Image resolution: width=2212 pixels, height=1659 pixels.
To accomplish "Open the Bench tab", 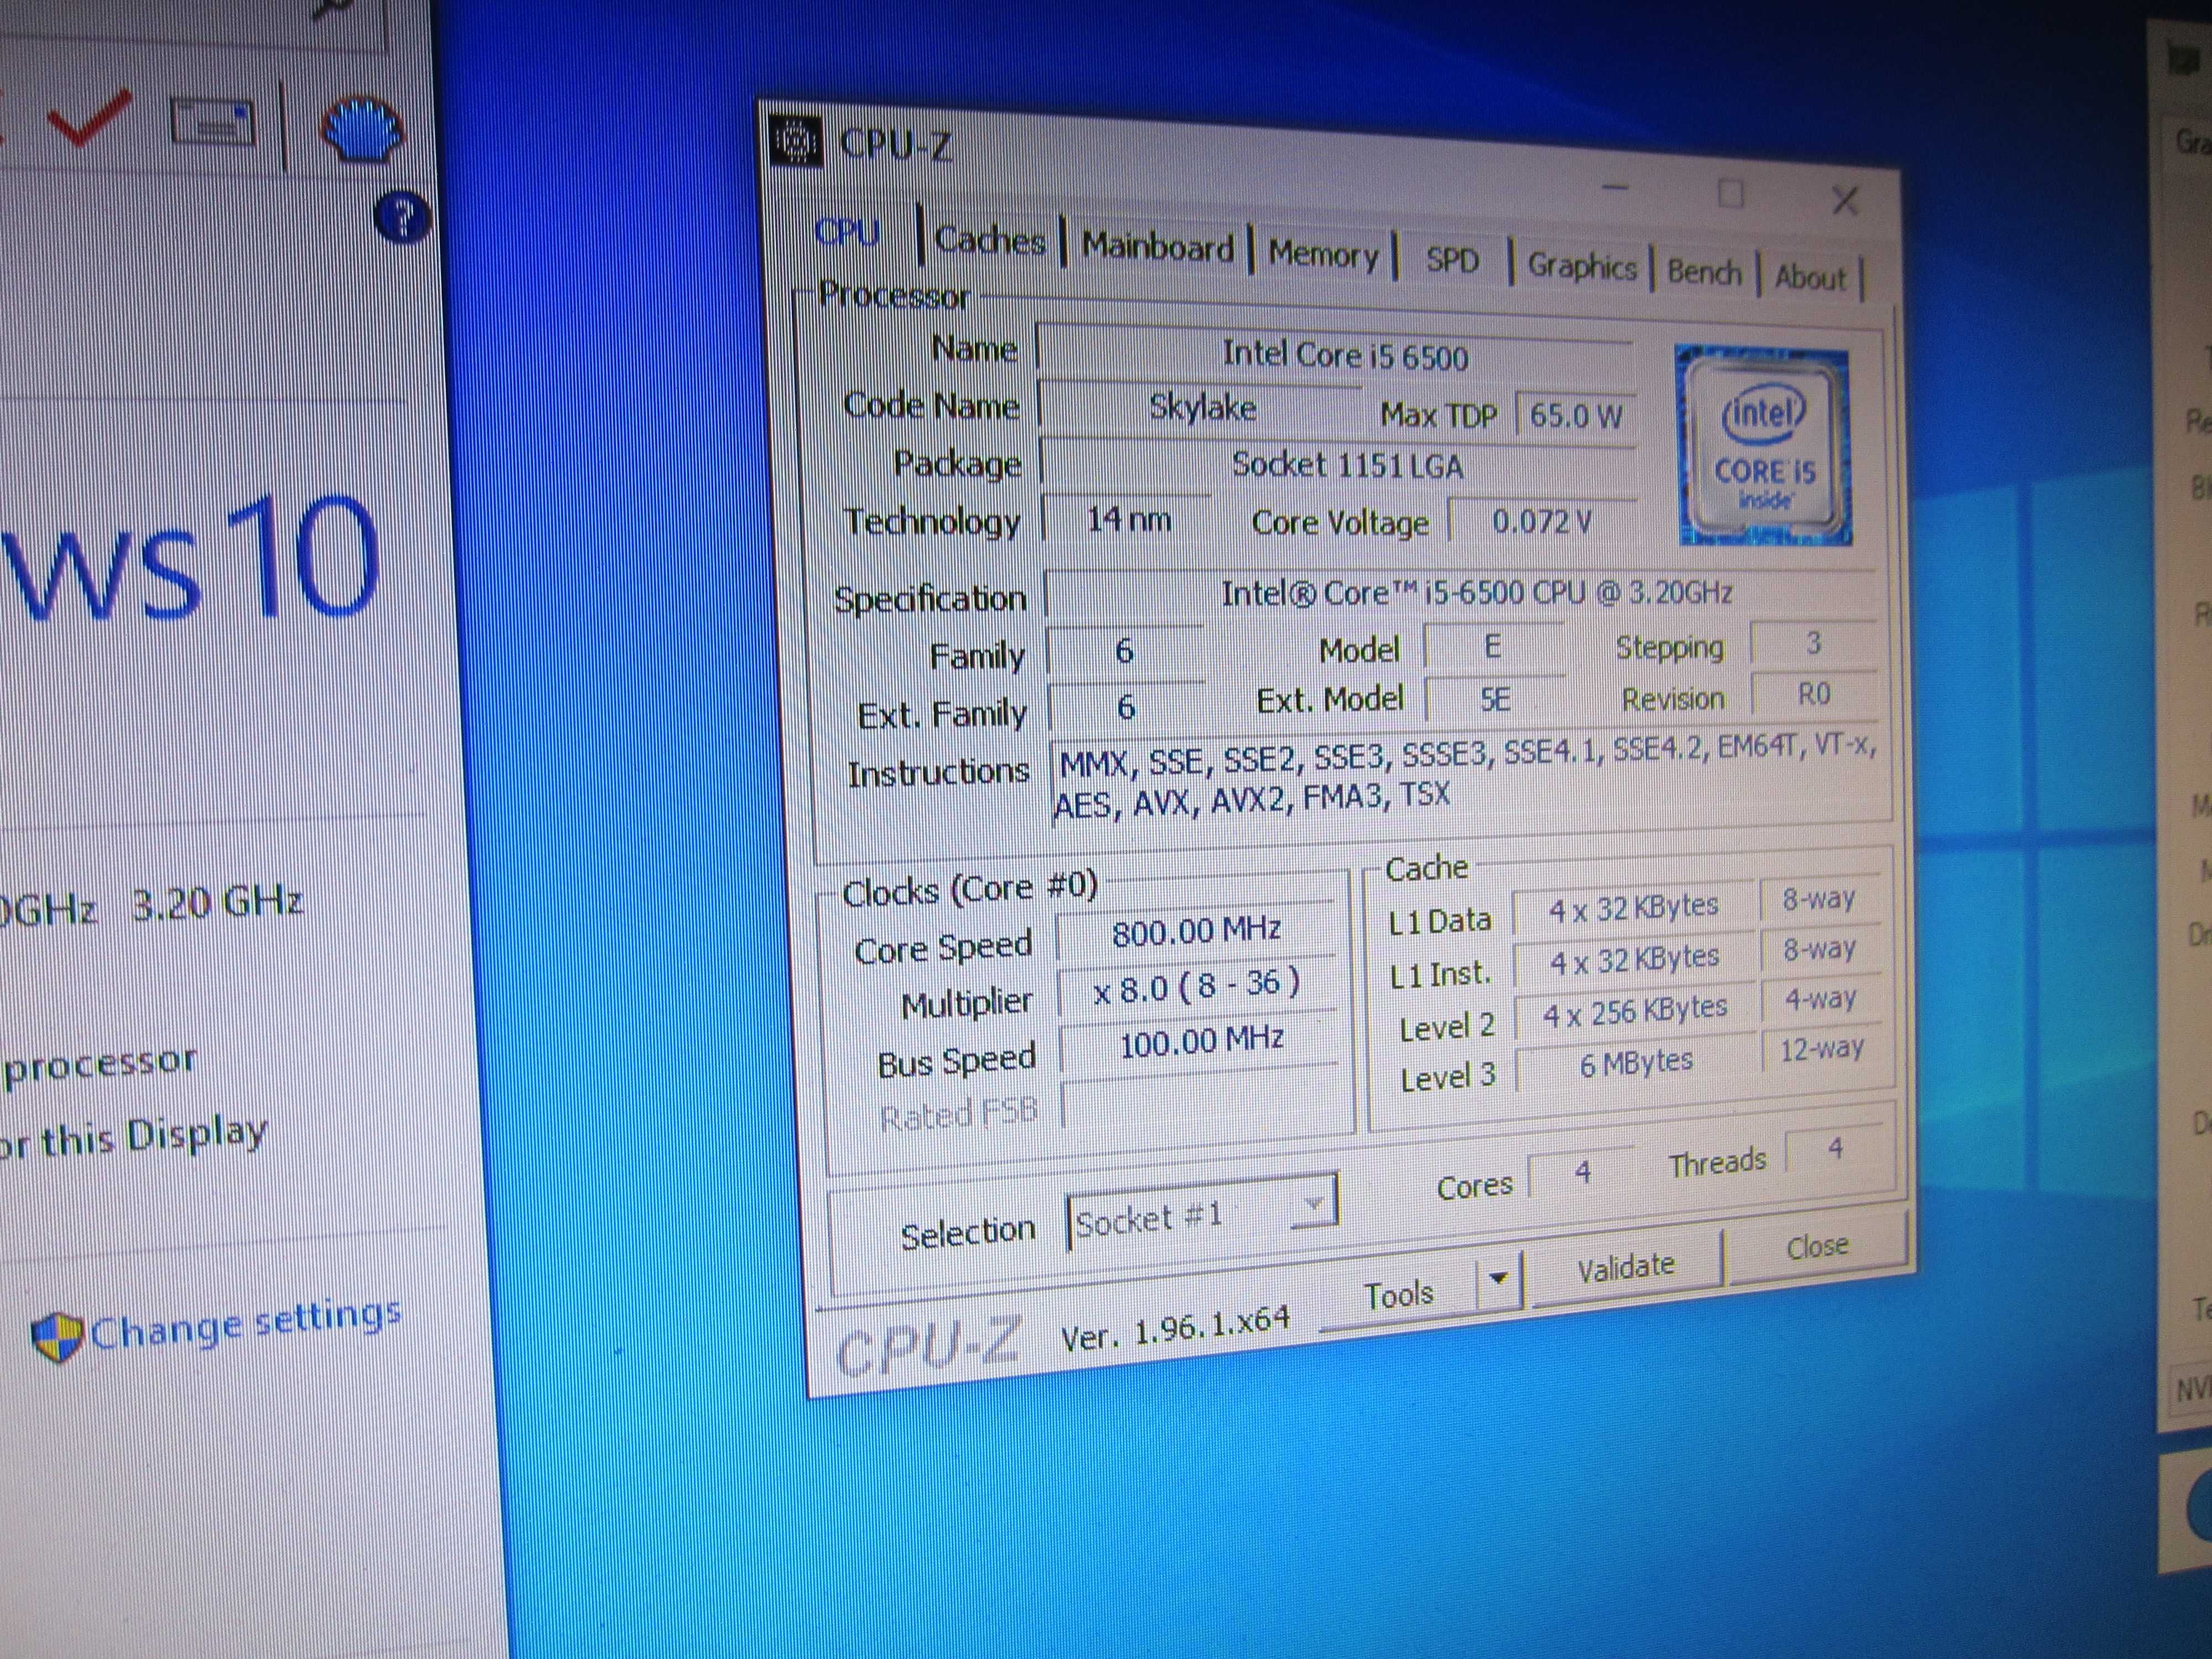I will pyautogui.click(x=1704, y=272).
